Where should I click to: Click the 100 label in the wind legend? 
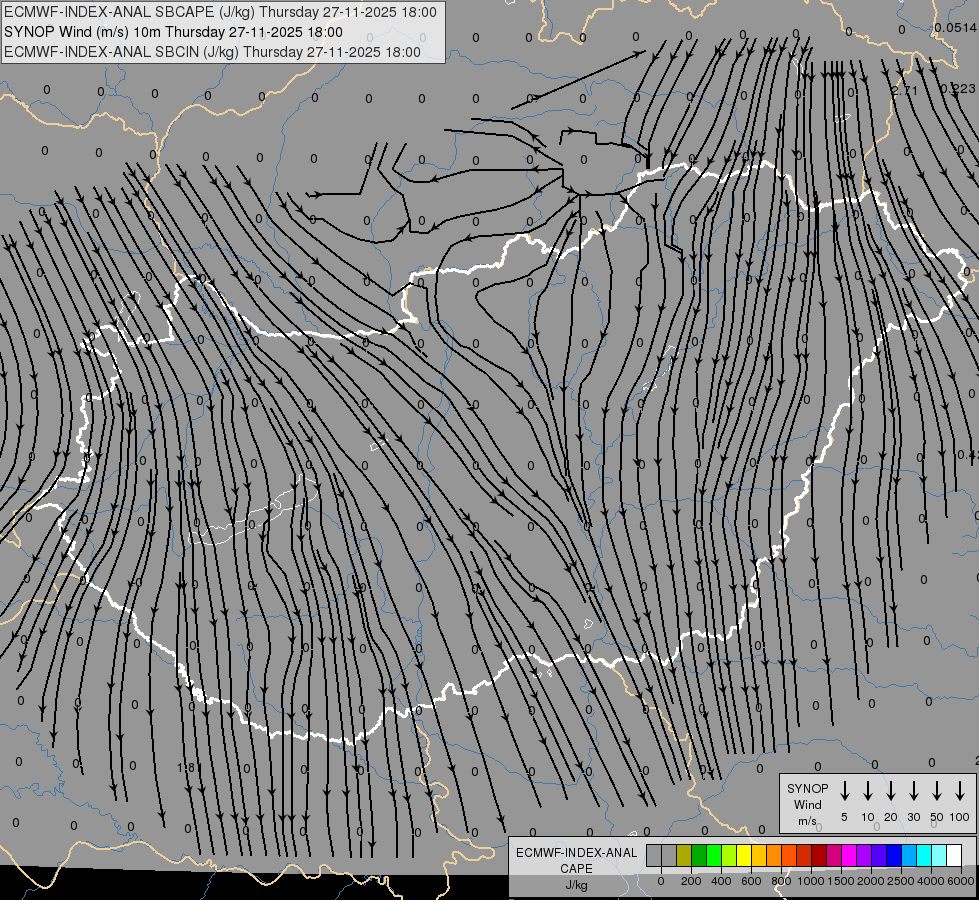tap(960, 817)
